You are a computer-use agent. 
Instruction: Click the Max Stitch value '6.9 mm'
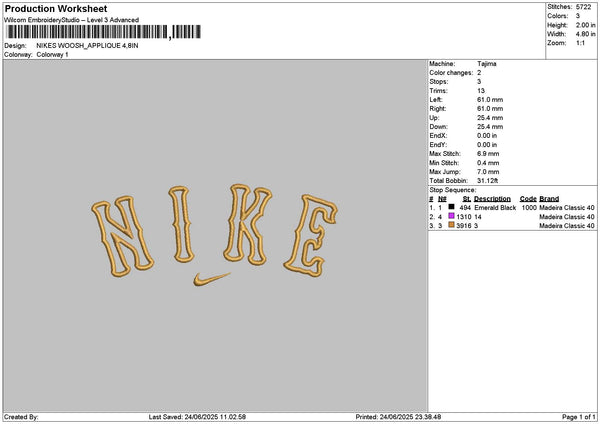click(x=488, y=154)
